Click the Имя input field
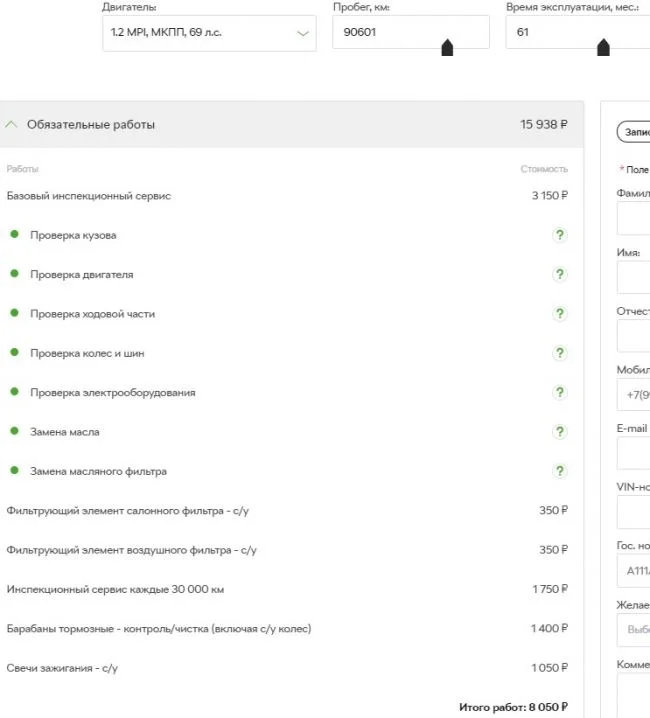650x718 pixels. [x=634, y=278]
